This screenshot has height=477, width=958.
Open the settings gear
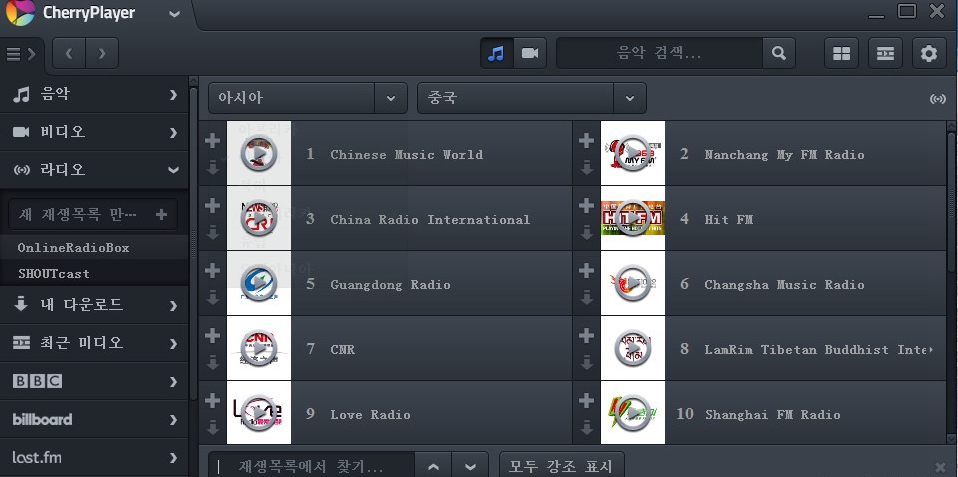pyautogui.click(x=929, y=53)
